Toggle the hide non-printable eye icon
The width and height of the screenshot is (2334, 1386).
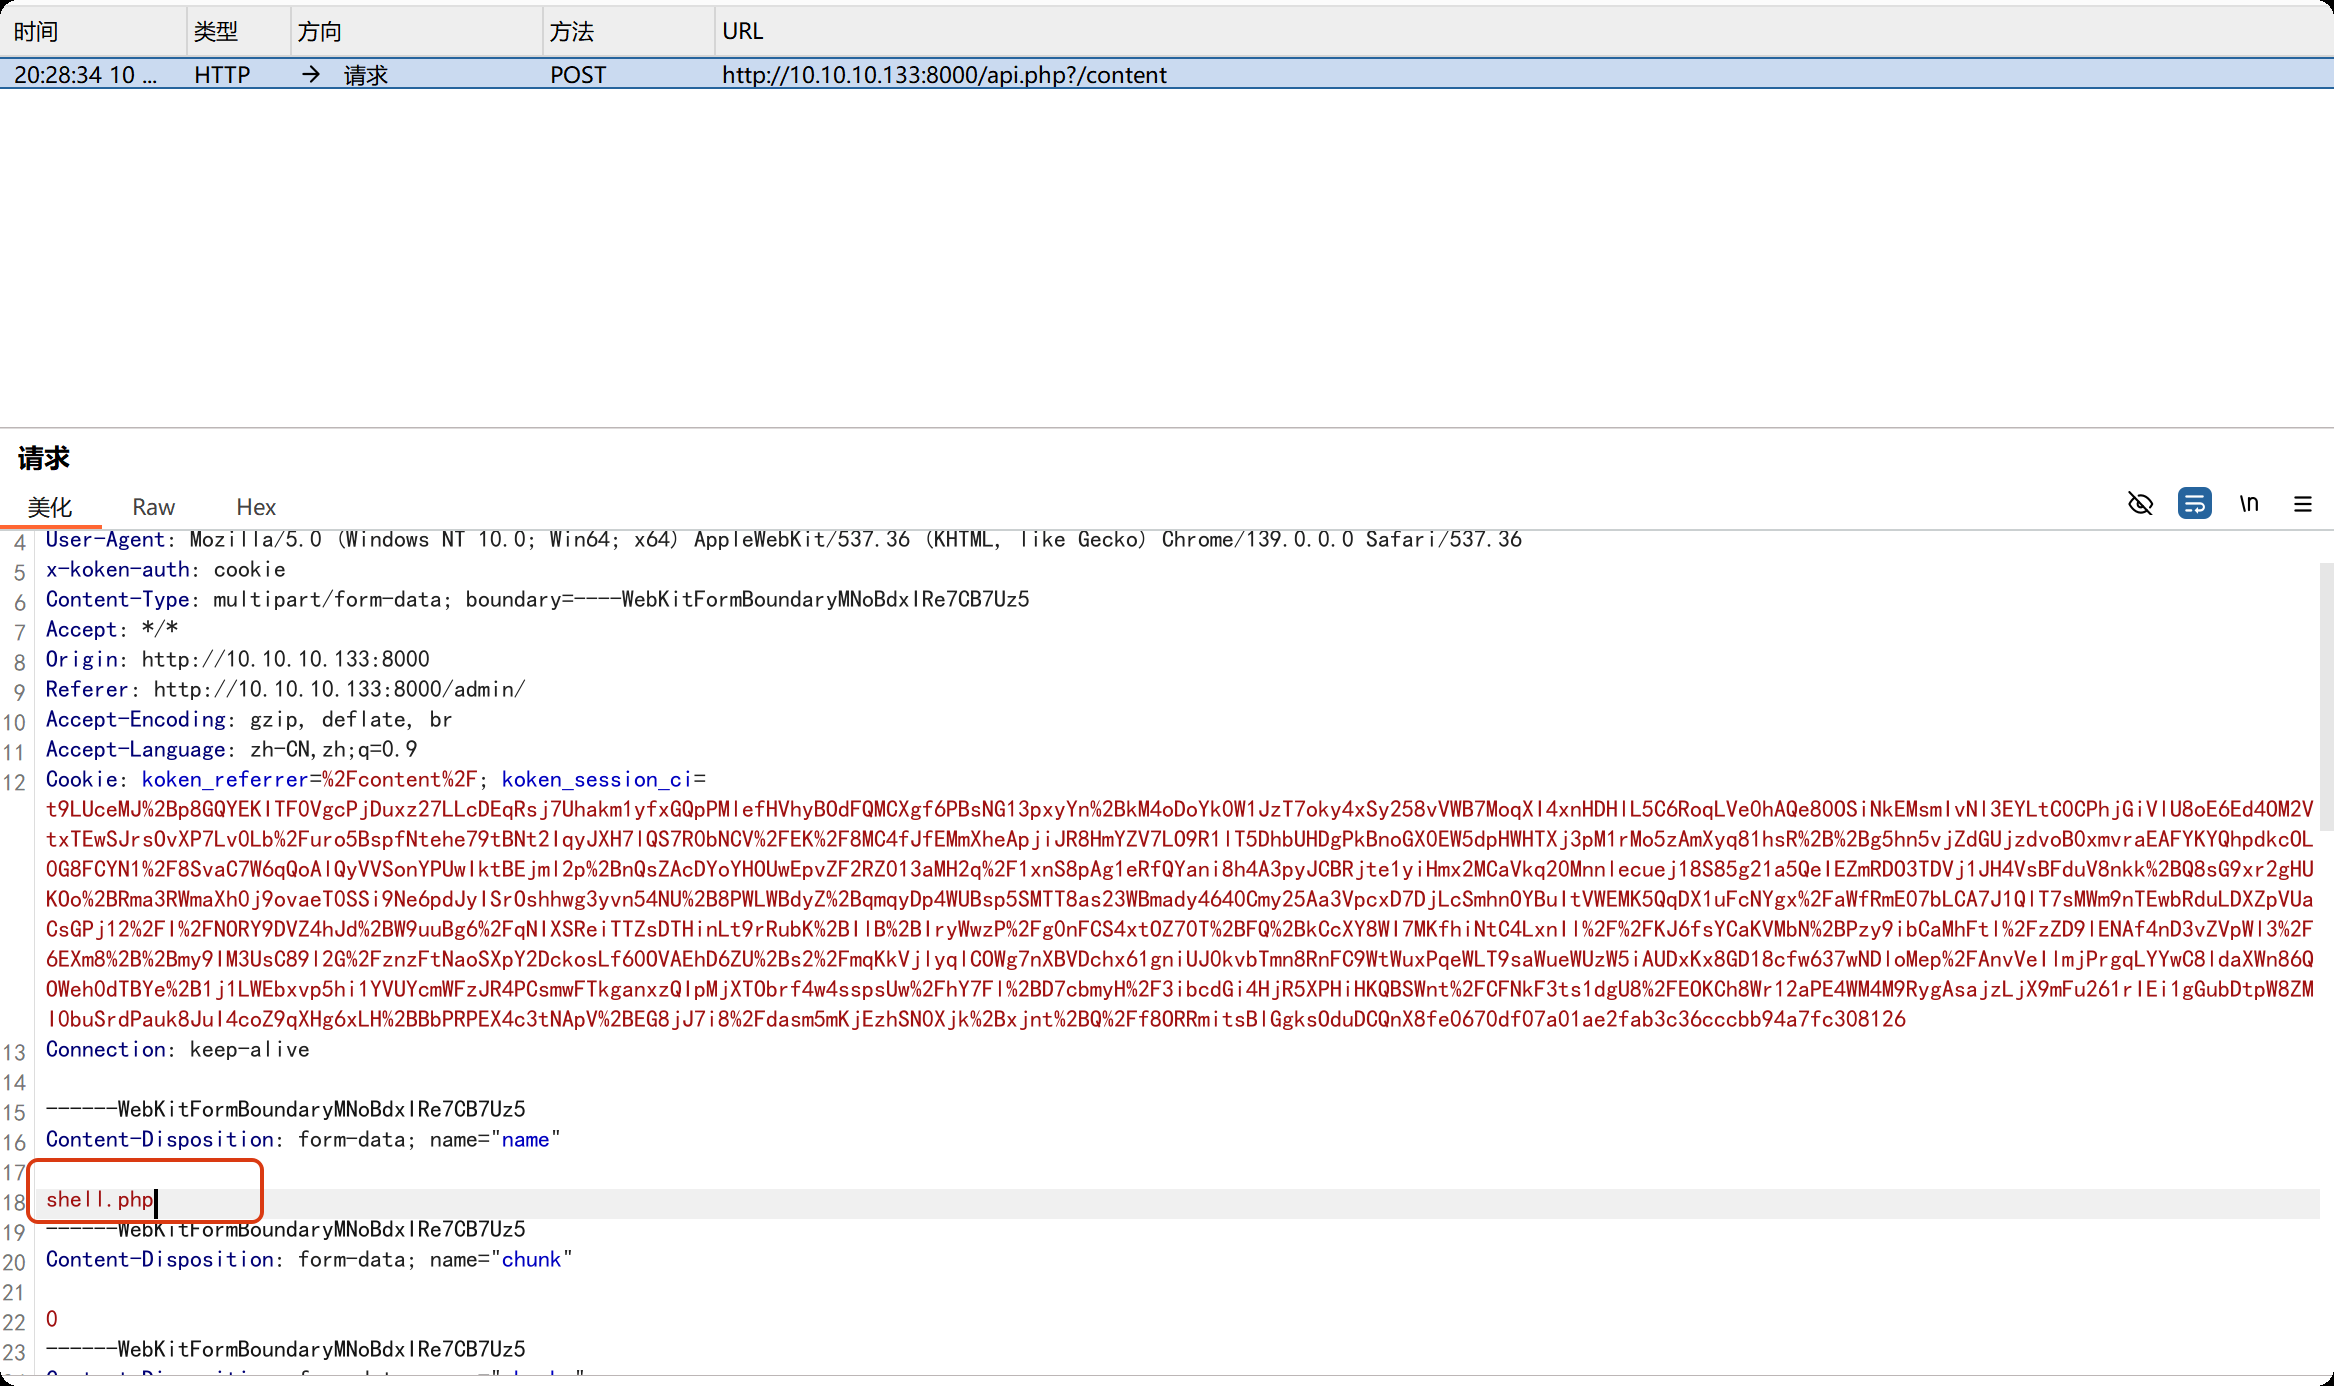pos(2140,503)
